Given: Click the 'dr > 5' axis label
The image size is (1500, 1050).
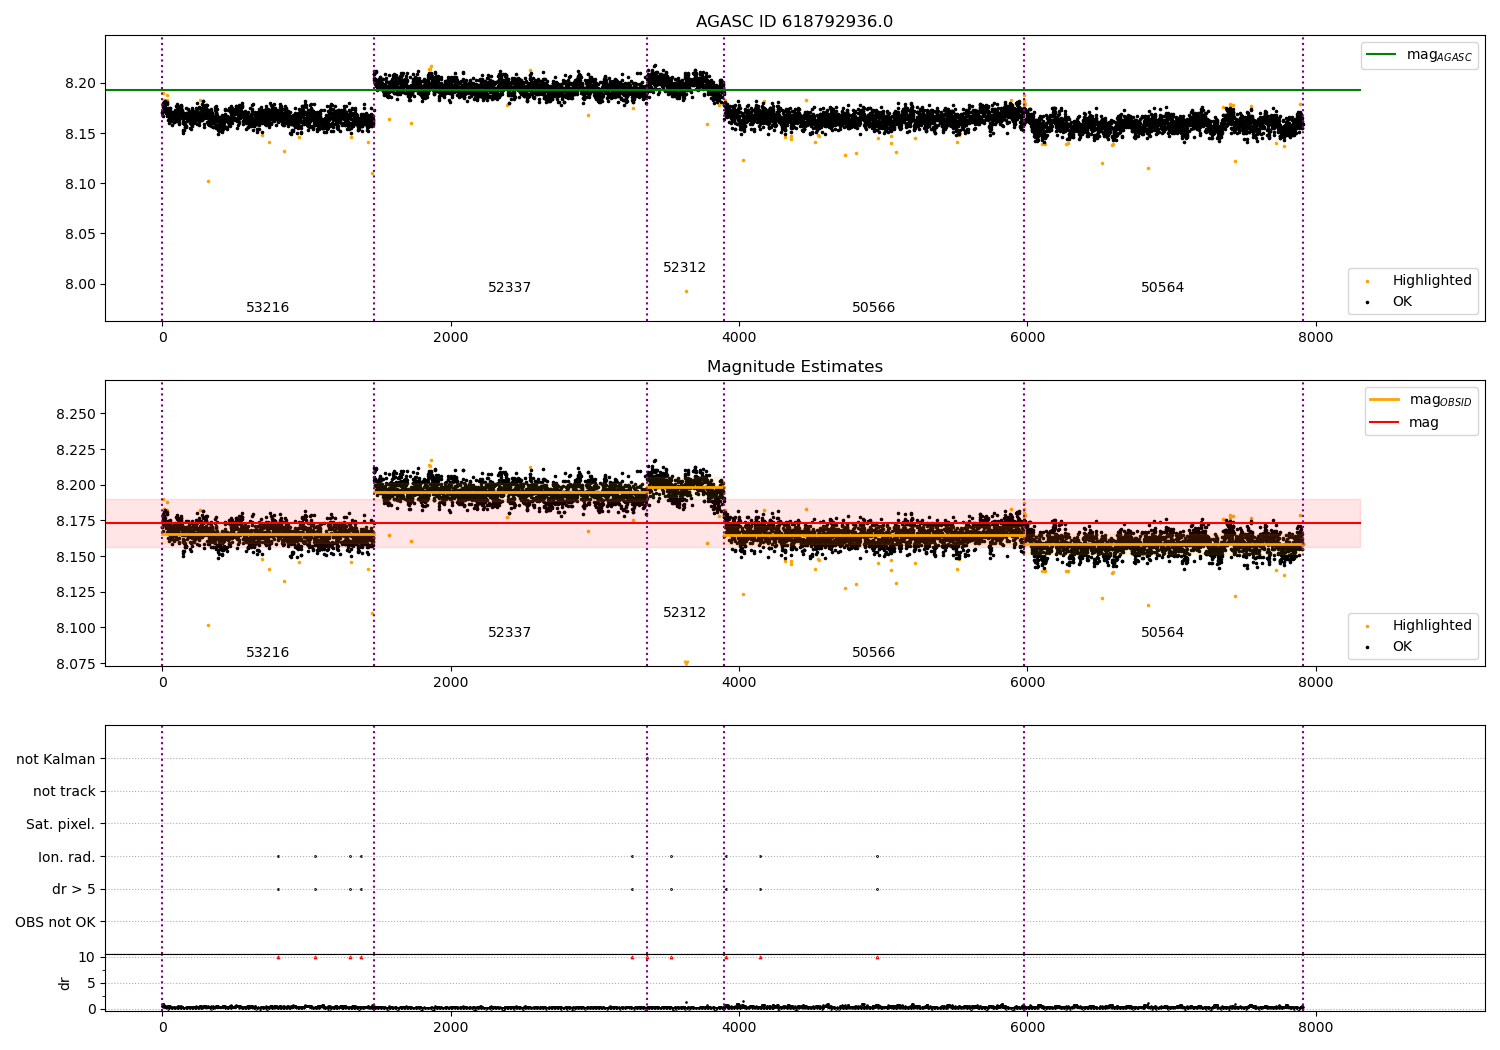Looking at the screenshot, I should coord(74,889).
